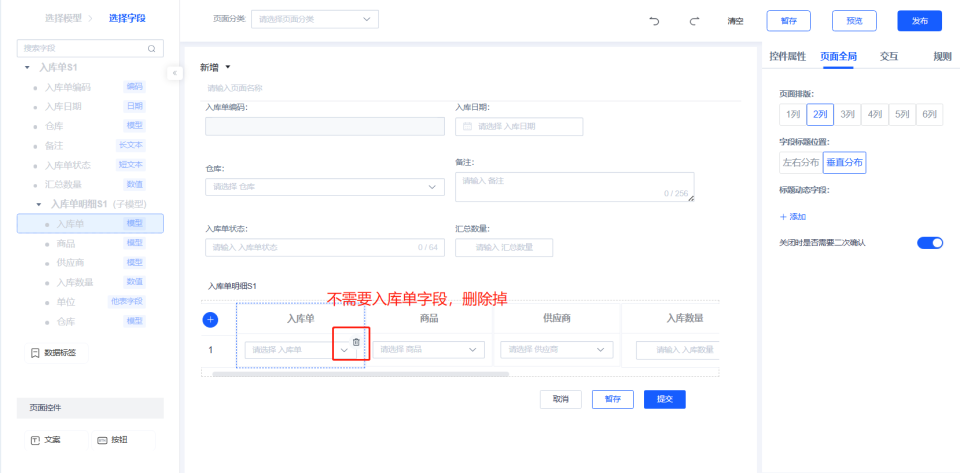The height and width of the screenshot is (473, 960).
Task: Collapse the 入库单明细S1 子模型 node
Action: pos(39,204)
